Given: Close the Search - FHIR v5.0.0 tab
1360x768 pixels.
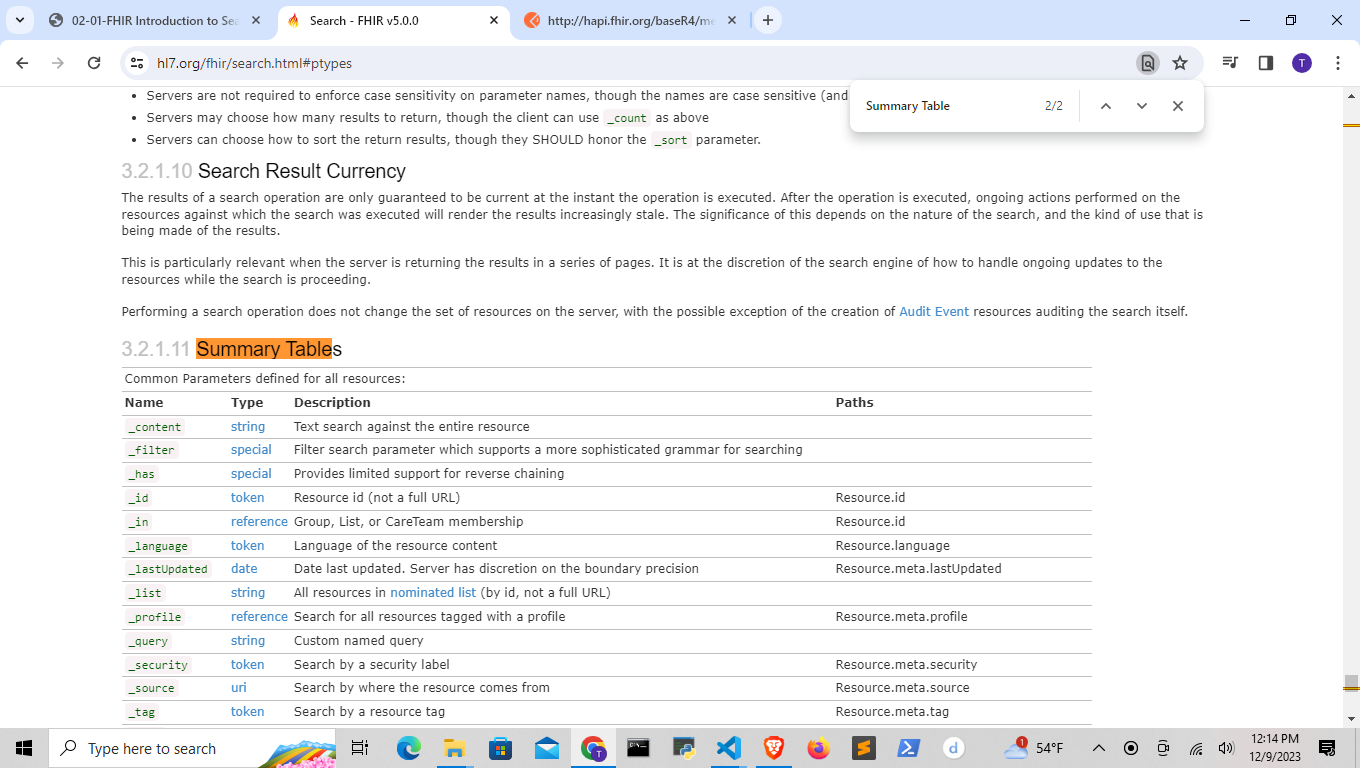Looking at the screenshot, I should 494,20.
